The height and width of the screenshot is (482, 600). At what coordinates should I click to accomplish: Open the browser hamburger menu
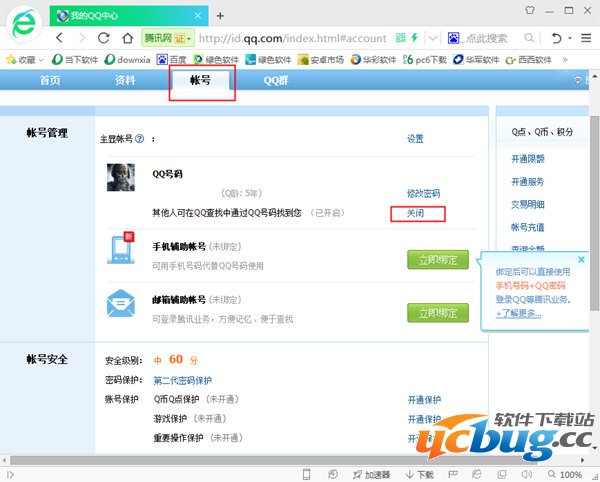[586, 38]
